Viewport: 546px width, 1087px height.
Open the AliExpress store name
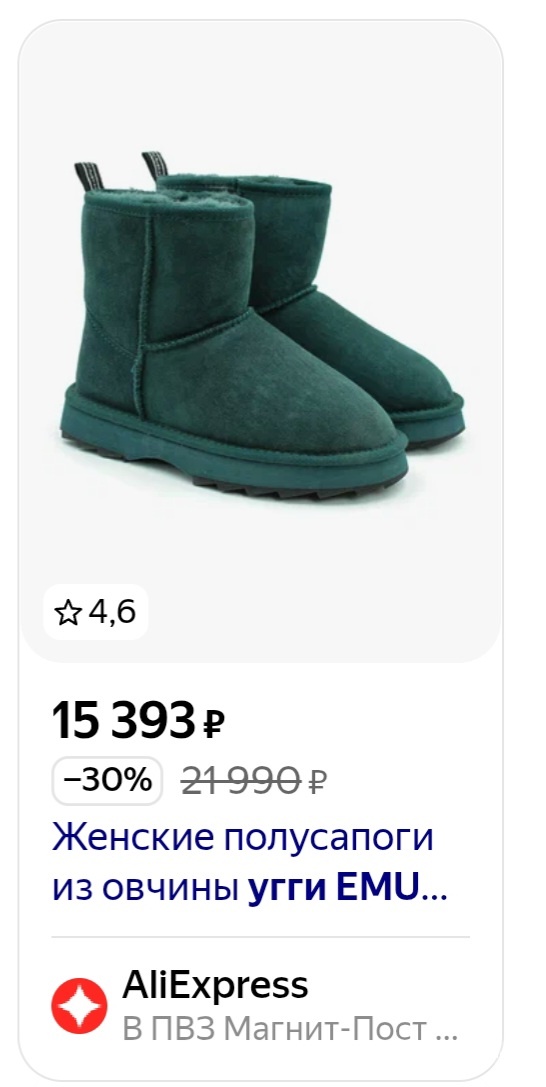pos(215,985)
